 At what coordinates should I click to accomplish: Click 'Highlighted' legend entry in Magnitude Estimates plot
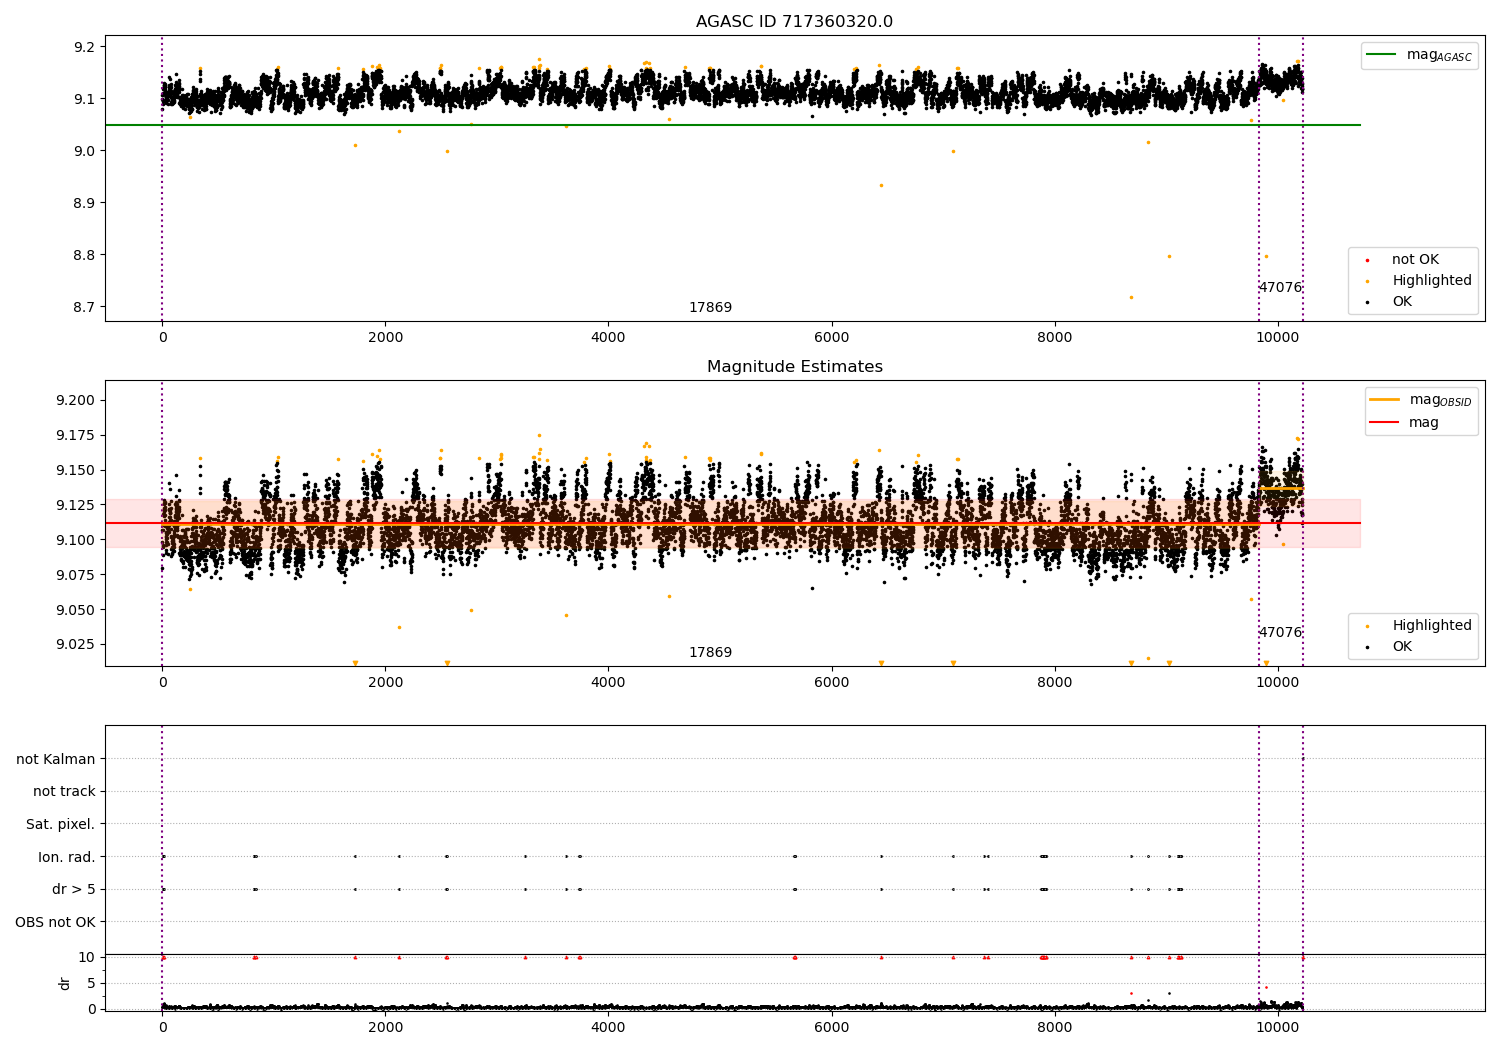(1432, 626)
